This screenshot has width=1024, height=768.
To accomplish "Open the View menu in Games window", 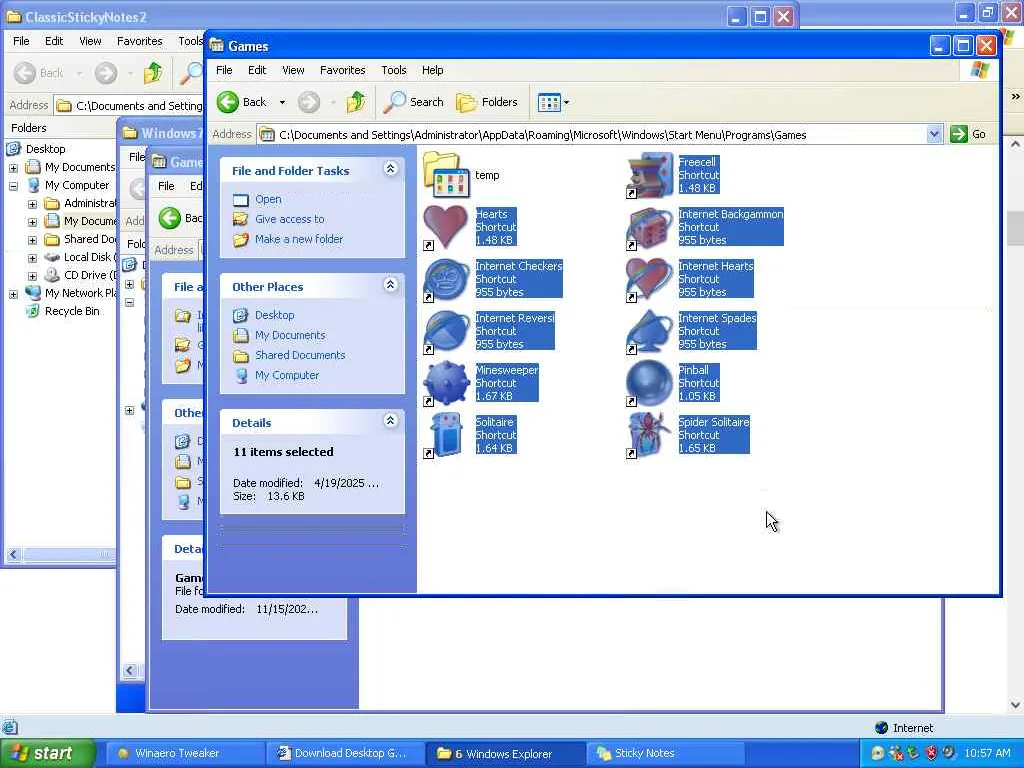I will 293,70.
